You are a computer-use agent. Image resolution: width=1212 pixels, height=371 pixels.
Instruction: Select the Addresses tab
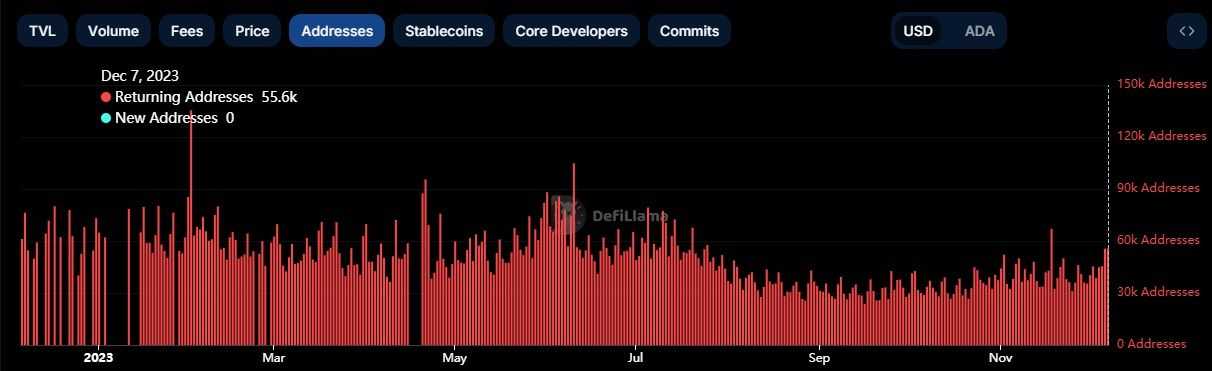tap(337, 31)
